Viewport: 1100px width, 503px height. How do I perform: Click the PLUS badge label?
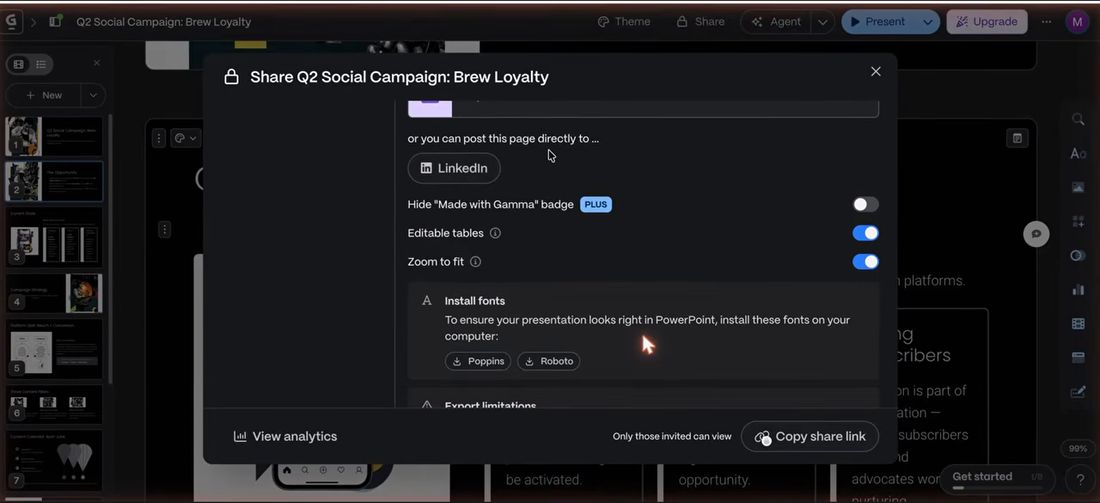[x=596, y=205]
